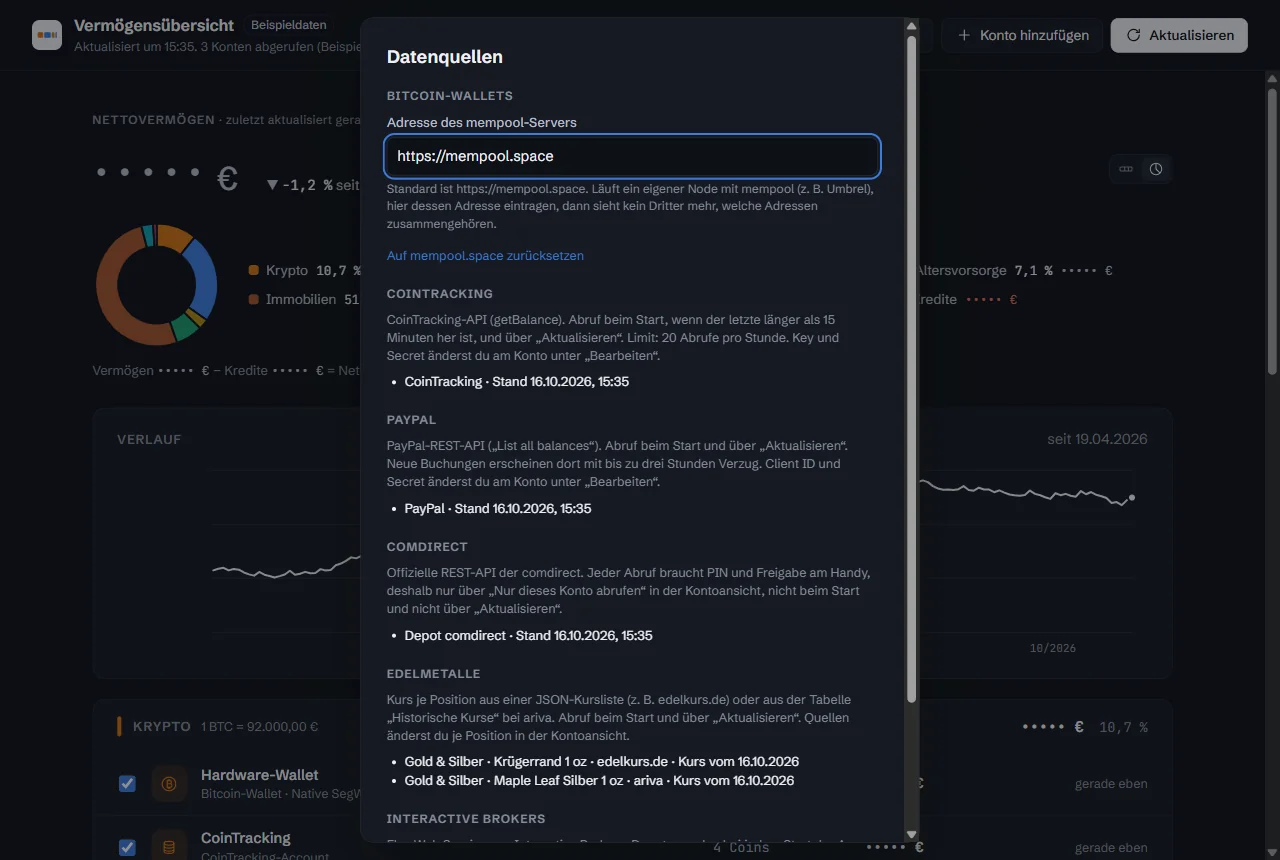Click the Vermögensübersicht app logo icon

pyautogui.click(x=47, y=35)
